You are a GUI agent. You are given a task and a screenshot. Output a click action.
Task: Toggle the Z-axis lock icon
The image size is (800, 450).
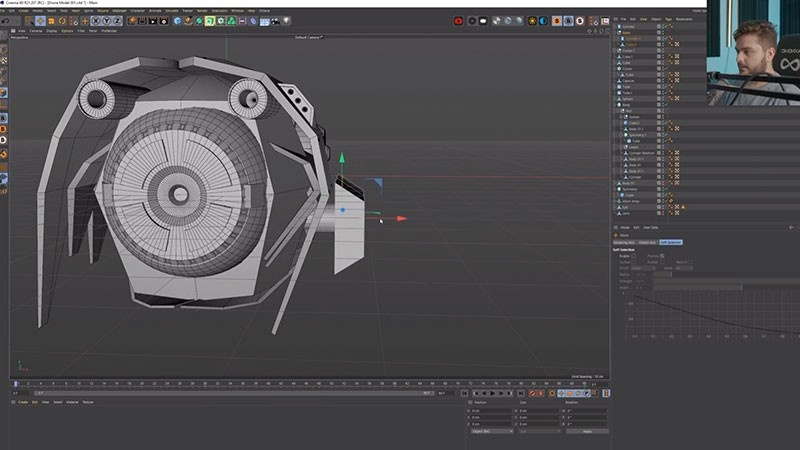pos(117,20)
